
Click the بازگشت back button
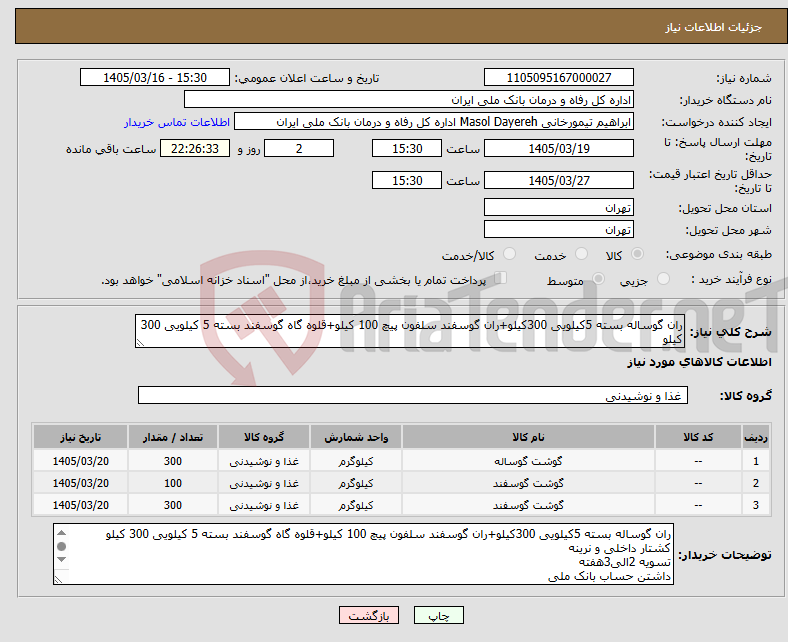click(x=369, y=615)
